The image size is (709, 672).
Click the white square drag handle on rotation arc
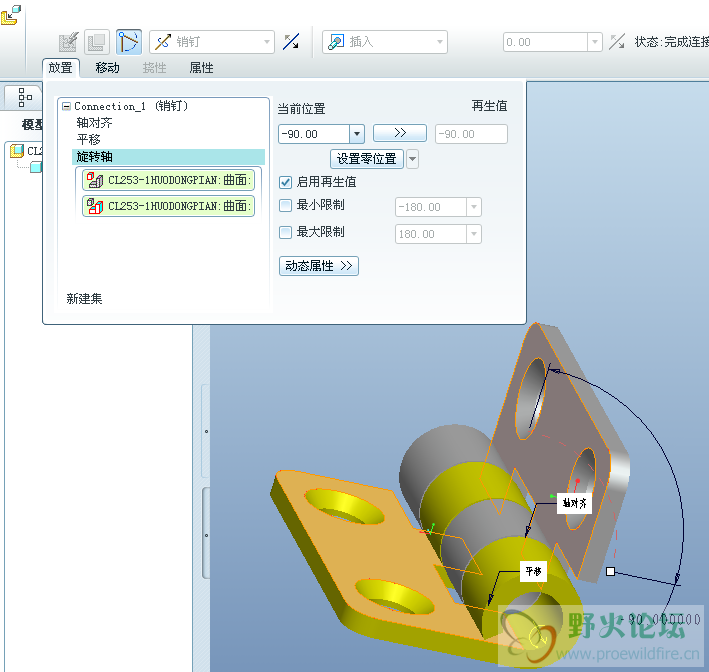[x=610, y=572]
